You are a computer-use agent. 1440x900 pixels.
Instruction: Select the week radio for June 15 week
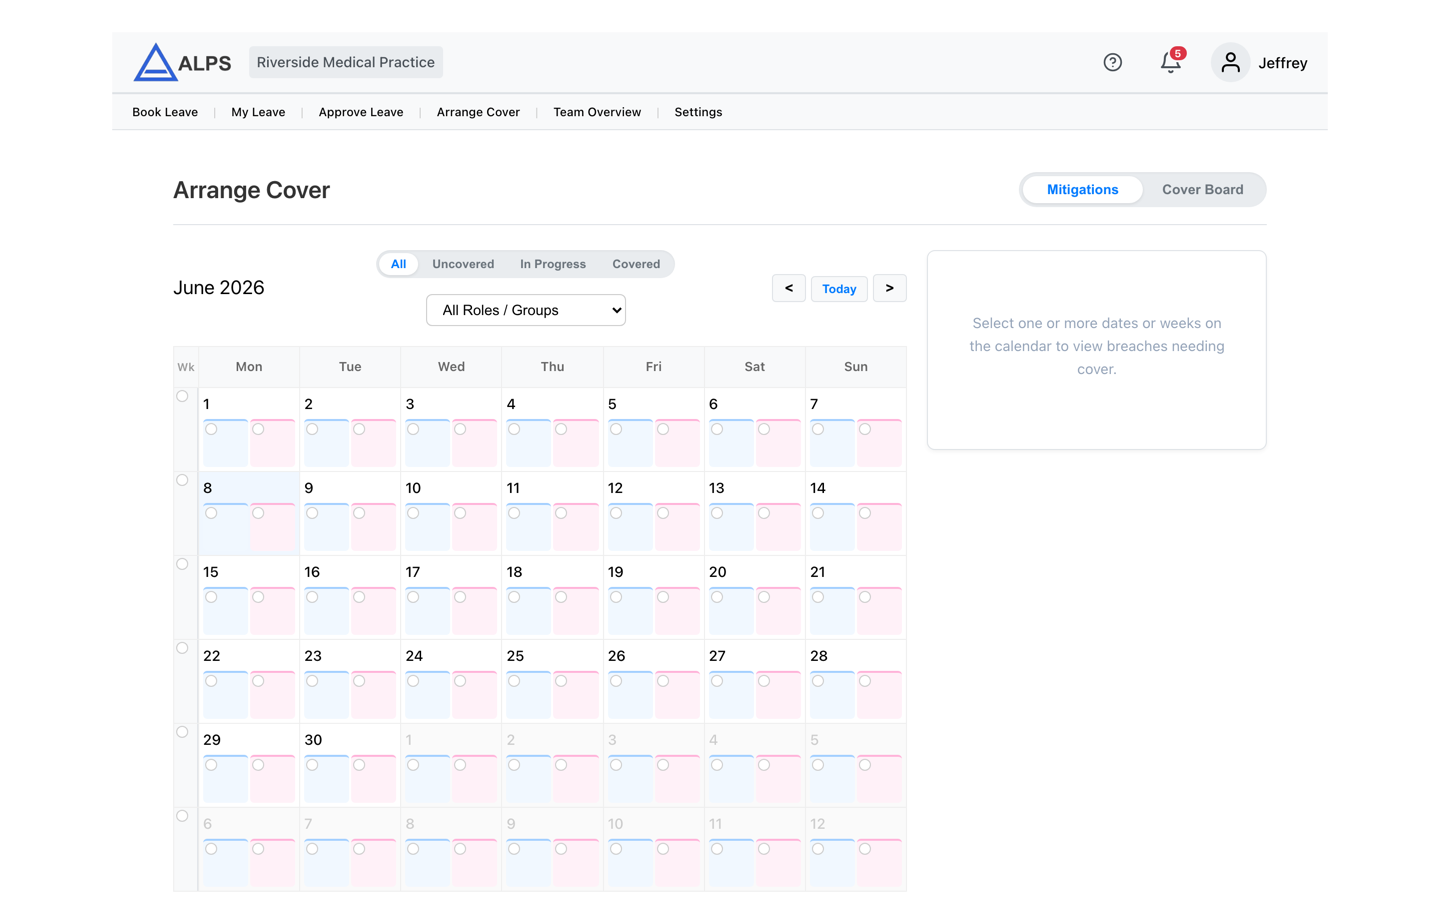click(x=182, y=564)
